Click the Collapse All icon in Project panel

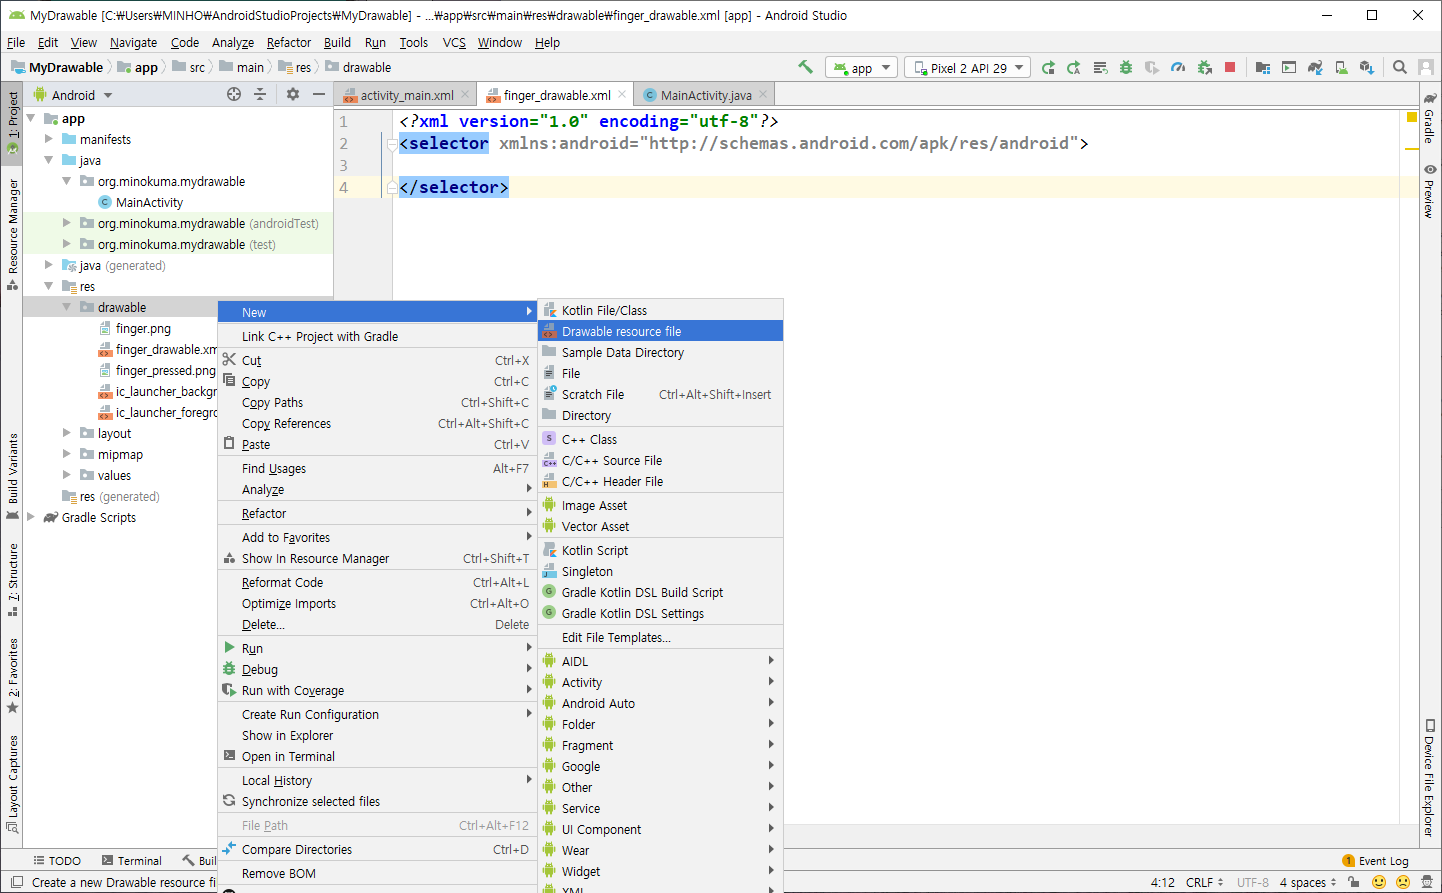pyautogui.click(x=260, y=94)
